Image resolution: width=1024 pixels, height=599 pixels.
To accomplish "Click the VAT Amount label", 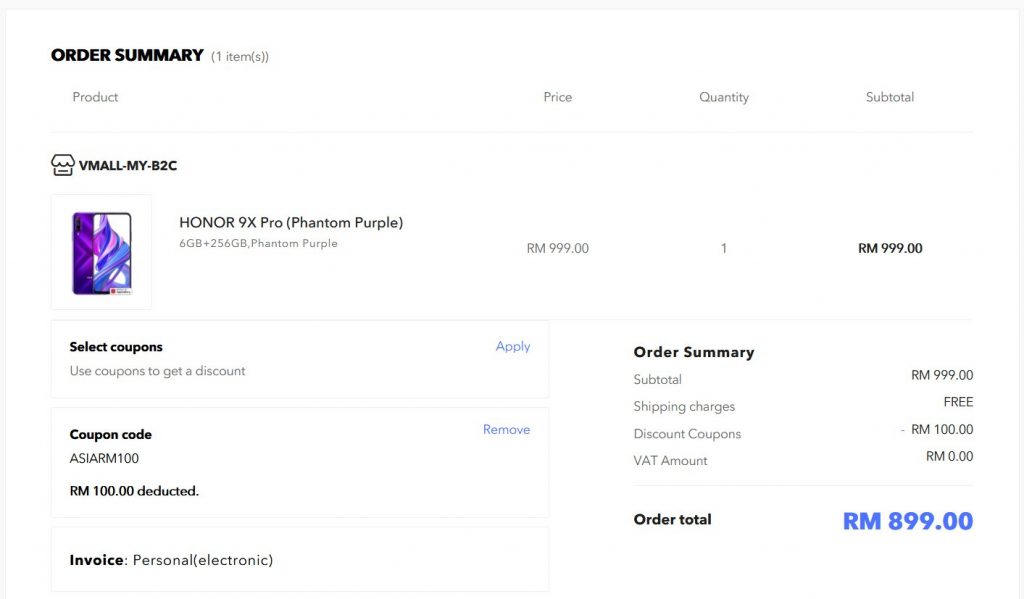I will coord(670,461).
